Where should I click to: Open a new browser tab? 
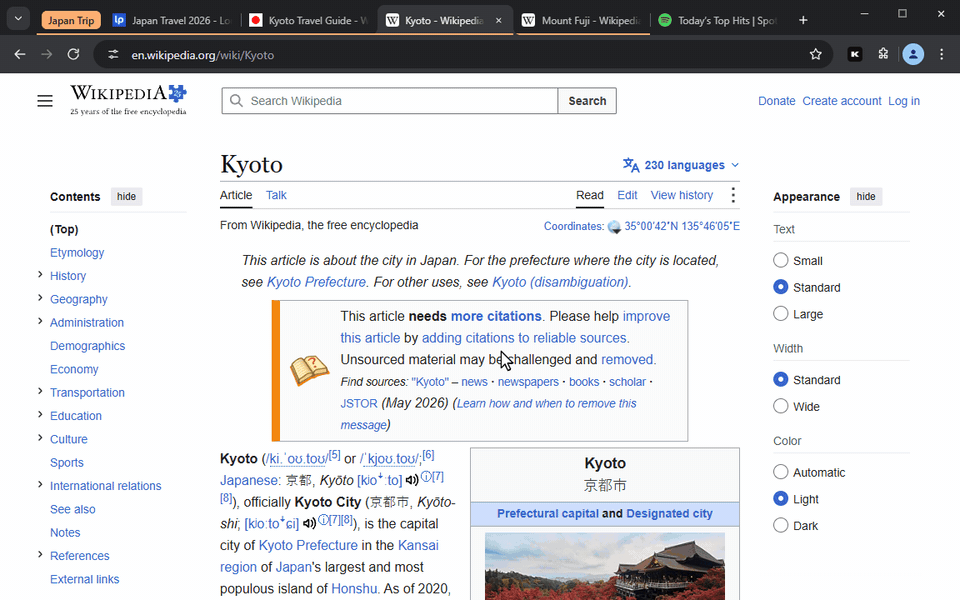click(x=803, y=20)
